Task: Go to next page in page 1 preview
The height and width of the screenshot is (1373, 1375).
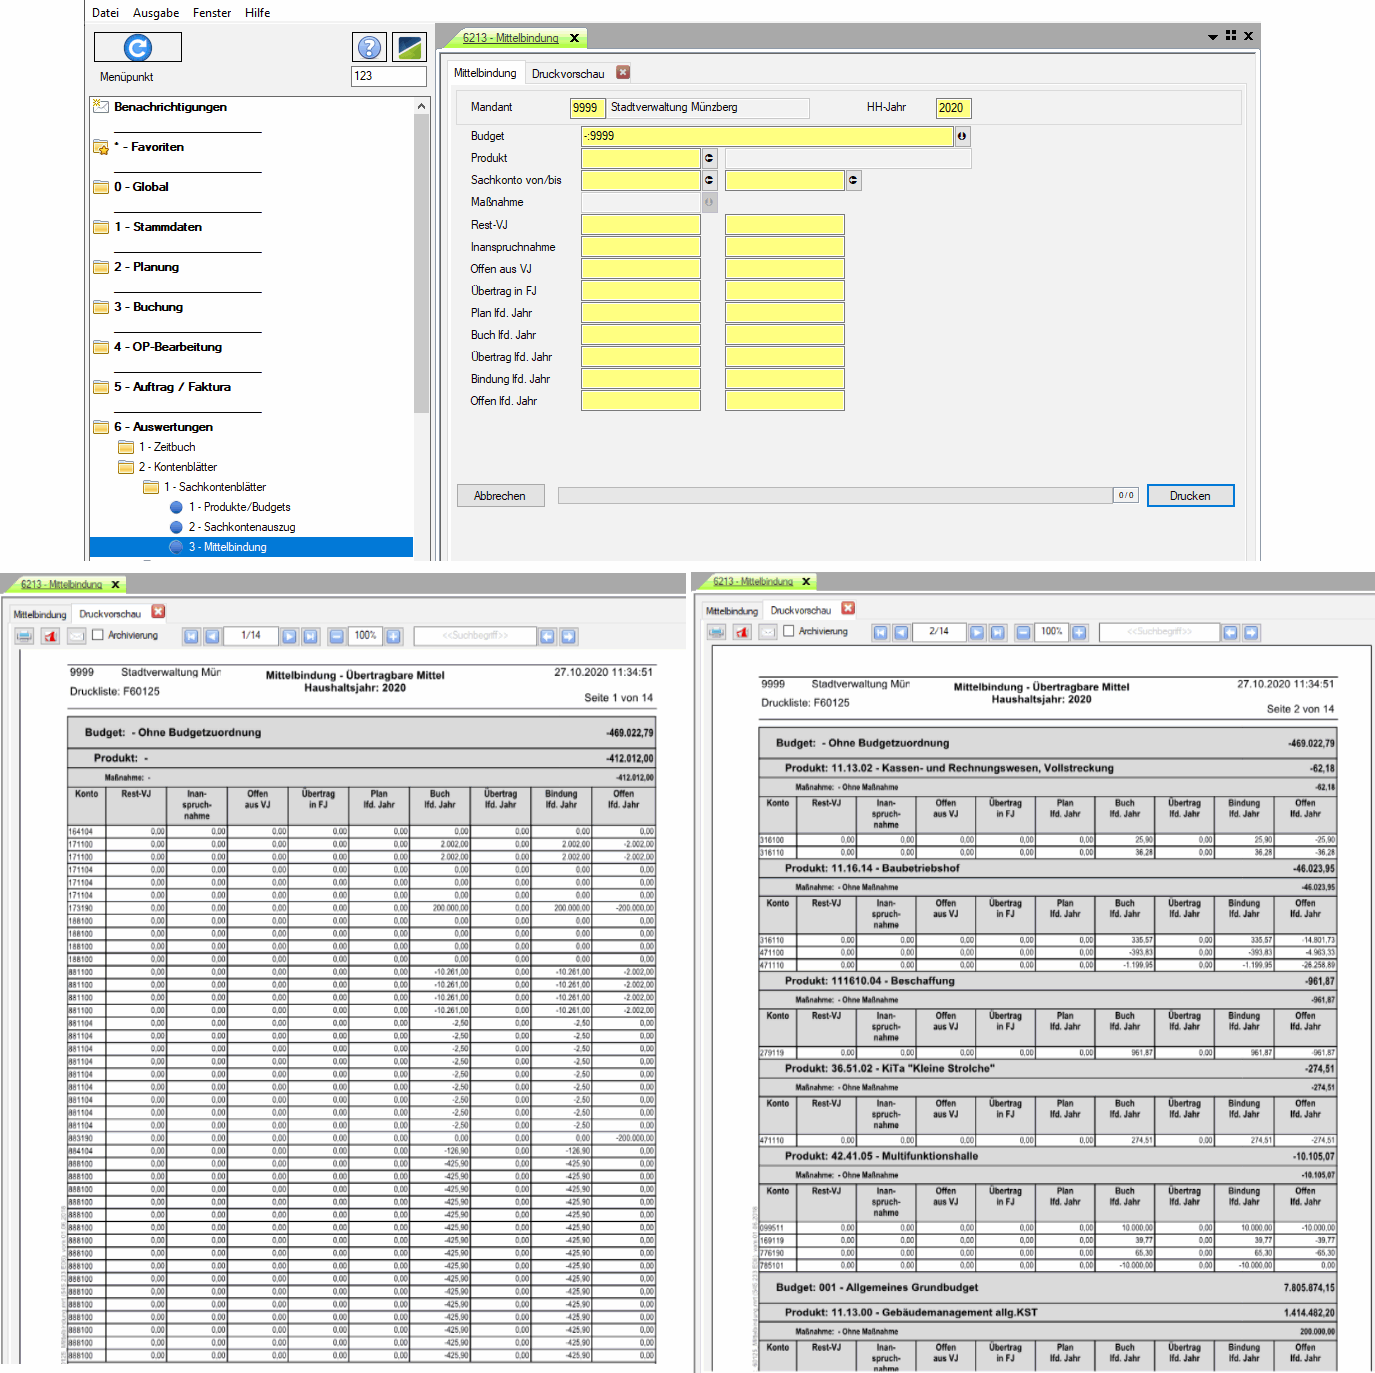Action: click(289, 636)
